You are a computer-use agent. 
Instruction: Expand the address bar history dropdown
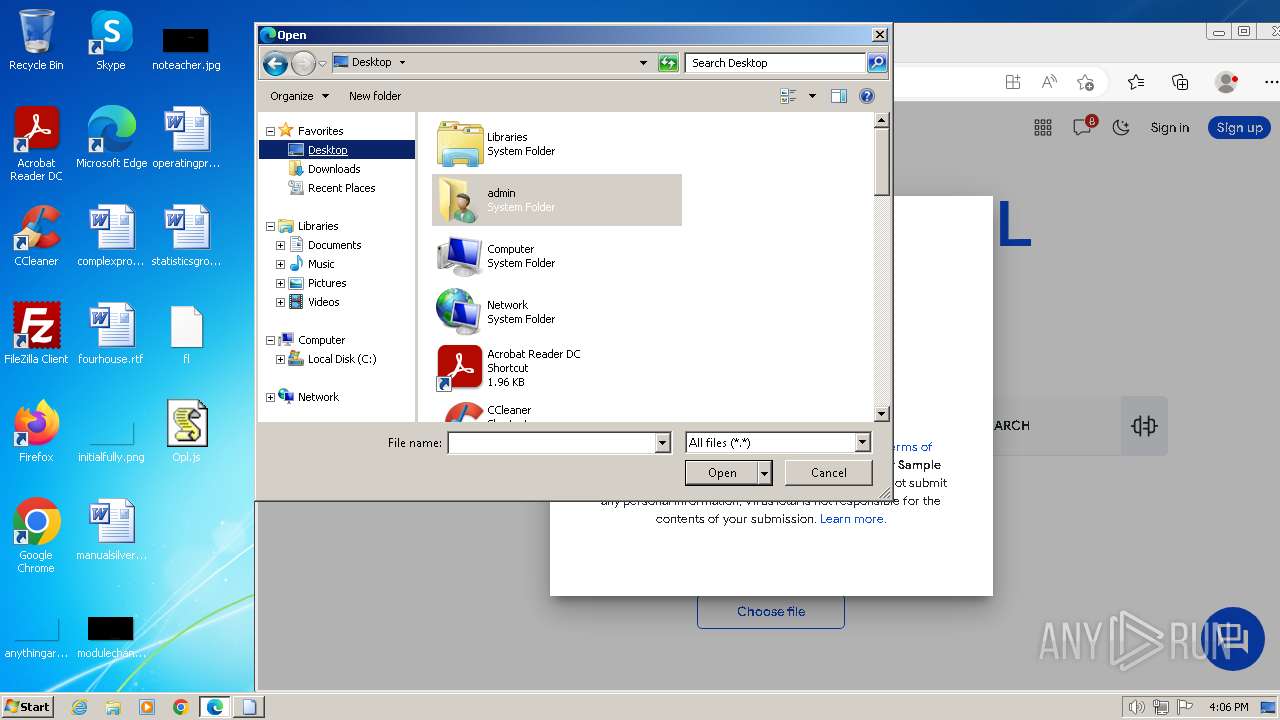tap(643, 63)
